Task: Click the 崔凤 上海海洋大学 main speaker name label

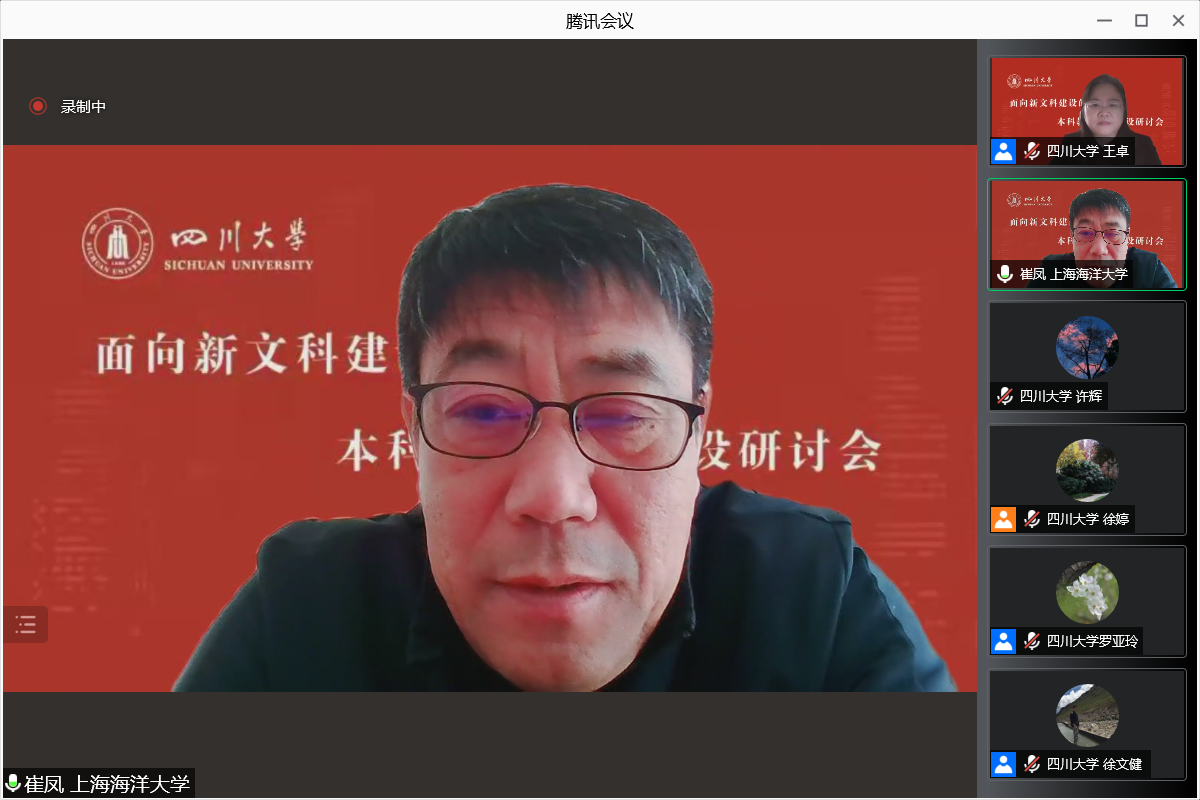Action: tap(107, 783)
